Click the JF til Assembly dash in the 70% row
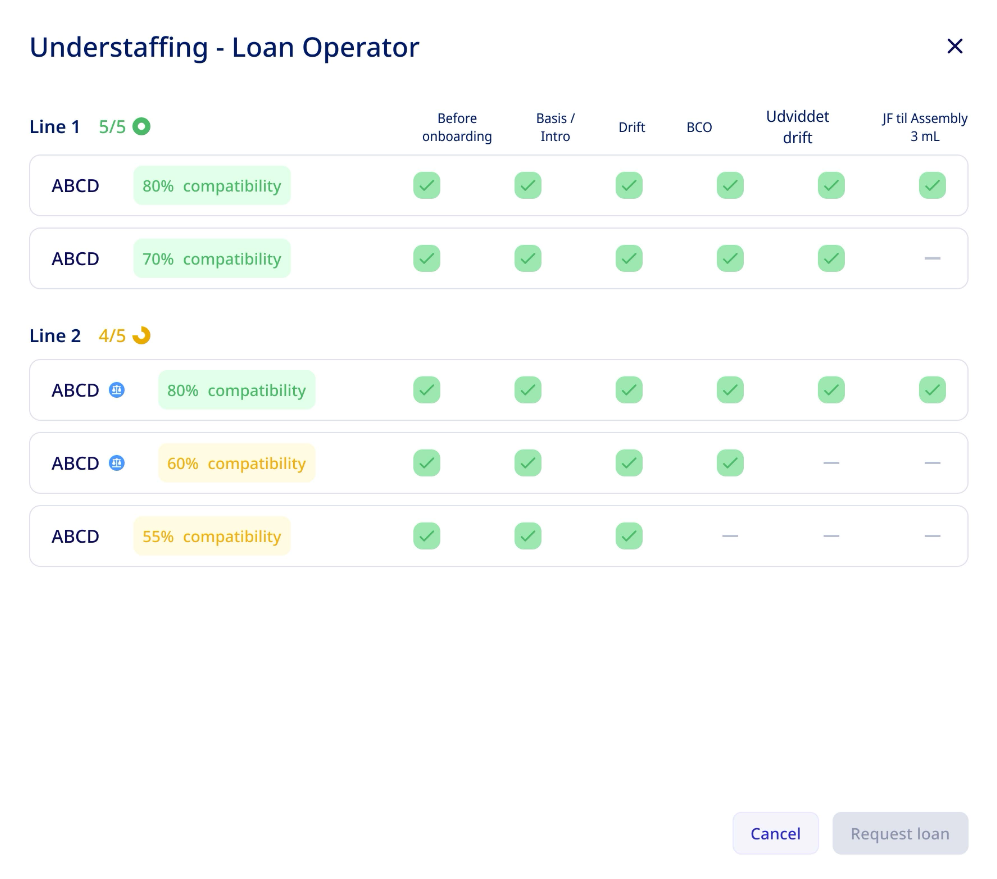997x879 pixels. (x=932, y=258)
